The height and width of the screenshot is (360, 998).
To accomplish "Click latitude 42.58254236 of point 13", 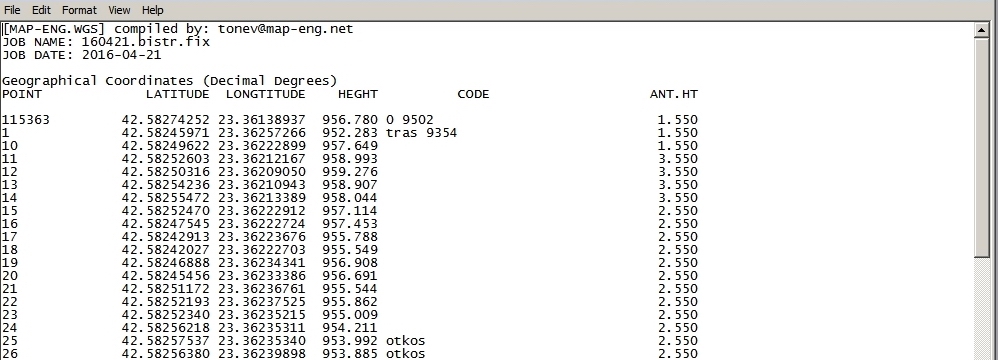I will coord(165,185).
